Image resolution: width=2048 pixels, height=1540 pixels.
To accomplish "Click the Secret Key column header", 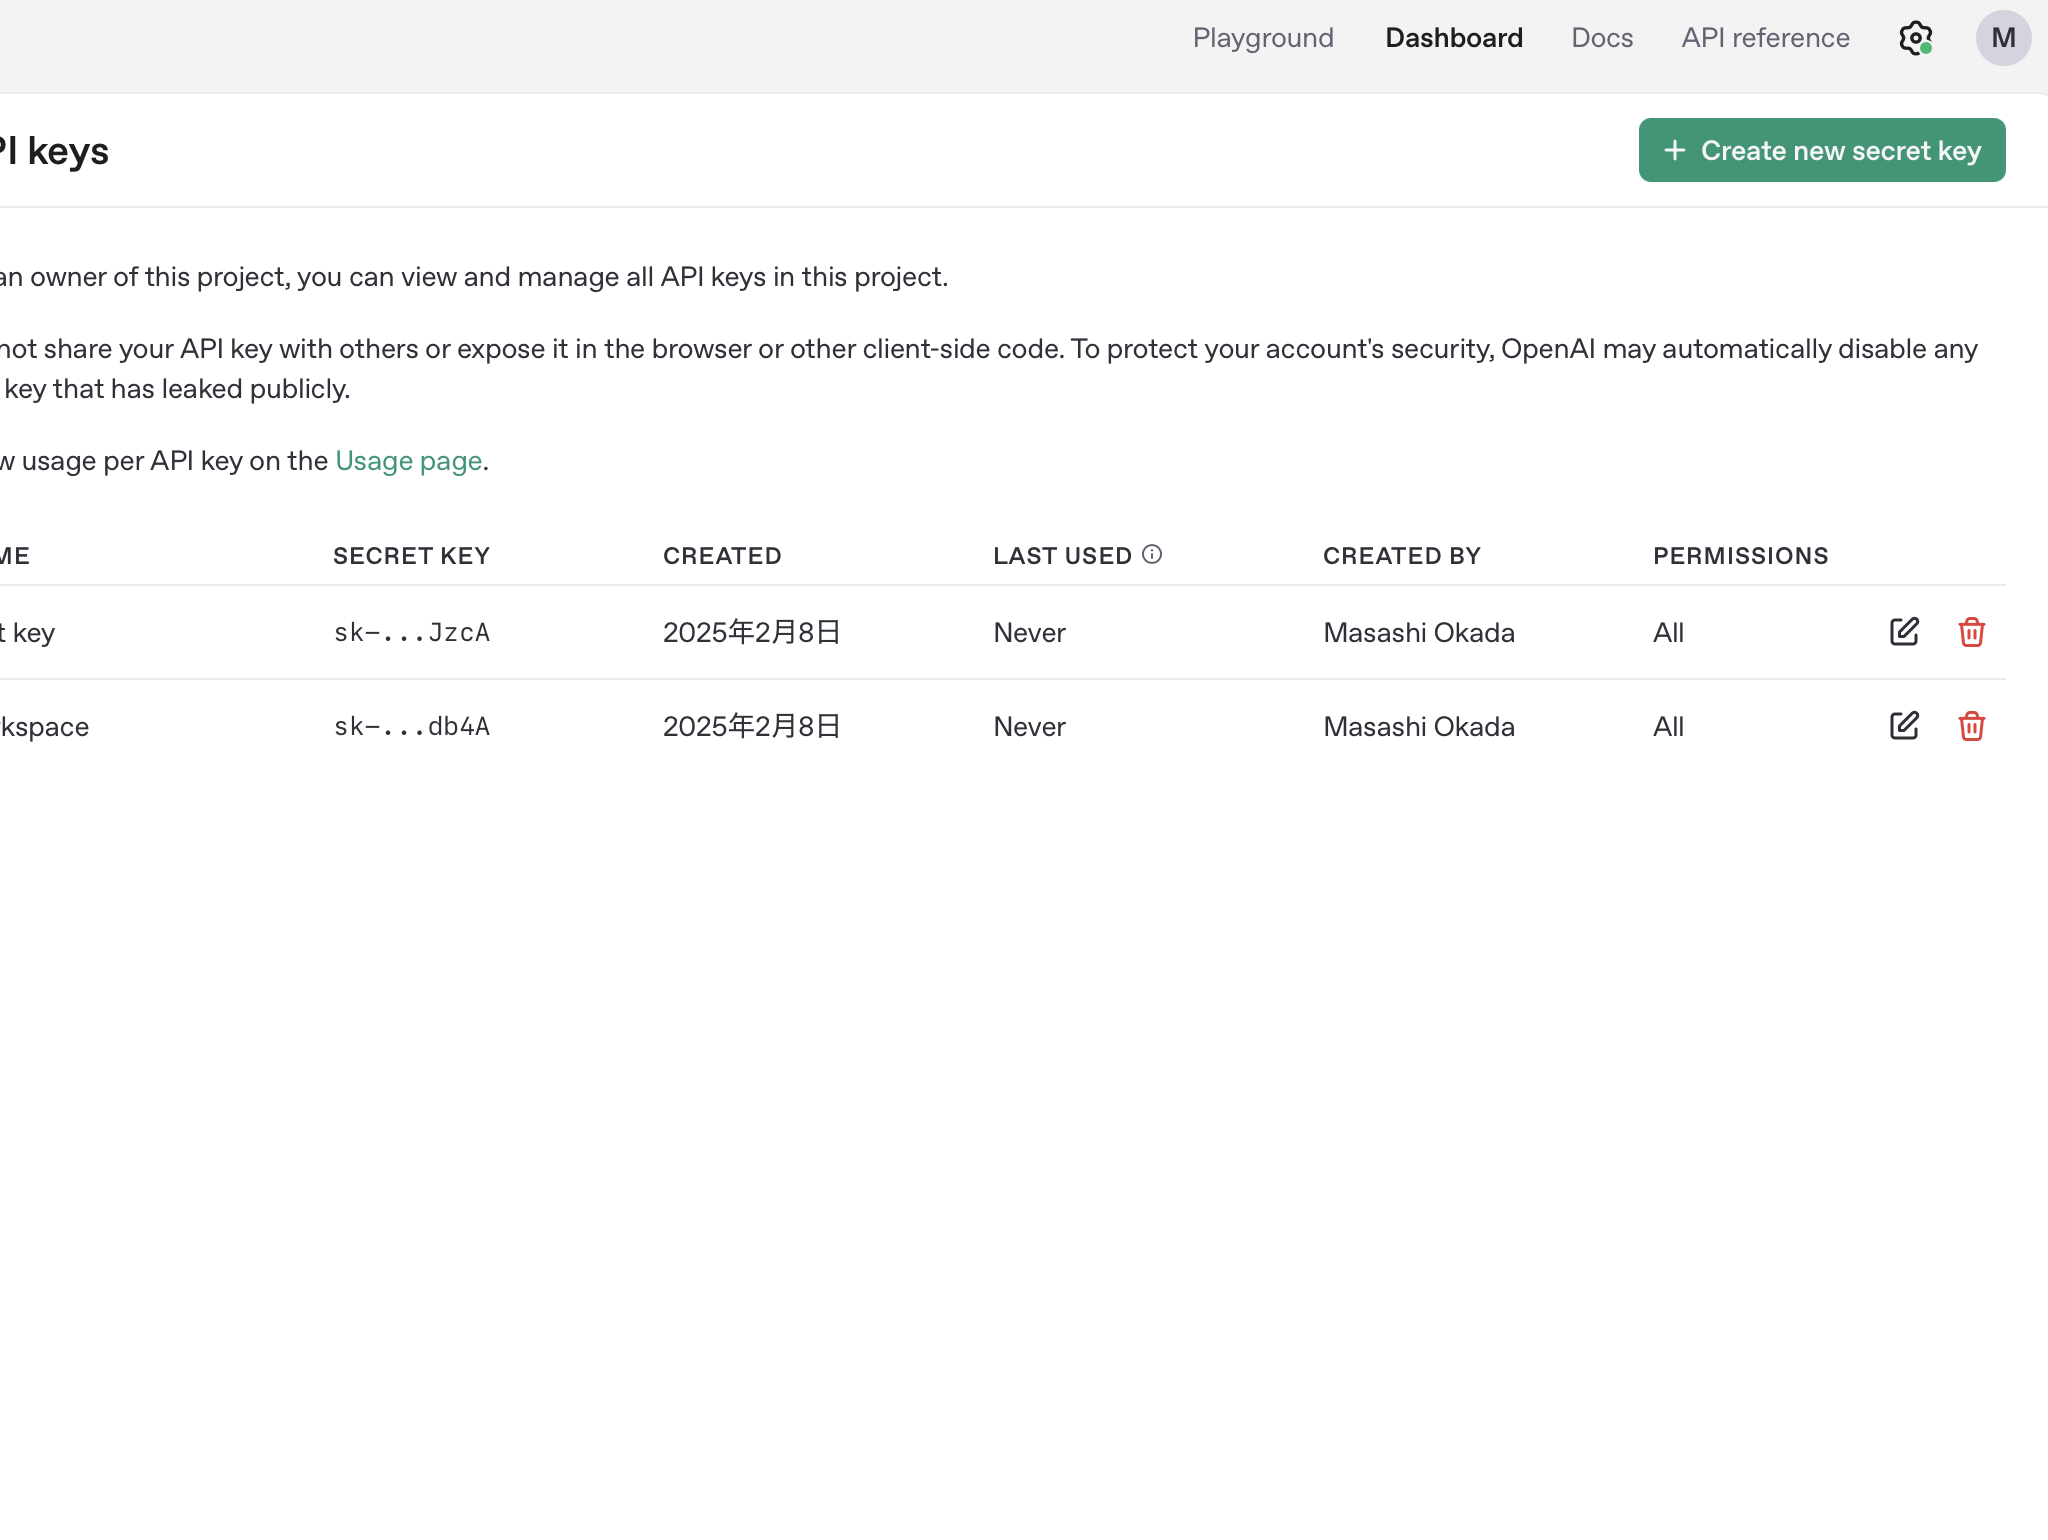I will [411, 556].
